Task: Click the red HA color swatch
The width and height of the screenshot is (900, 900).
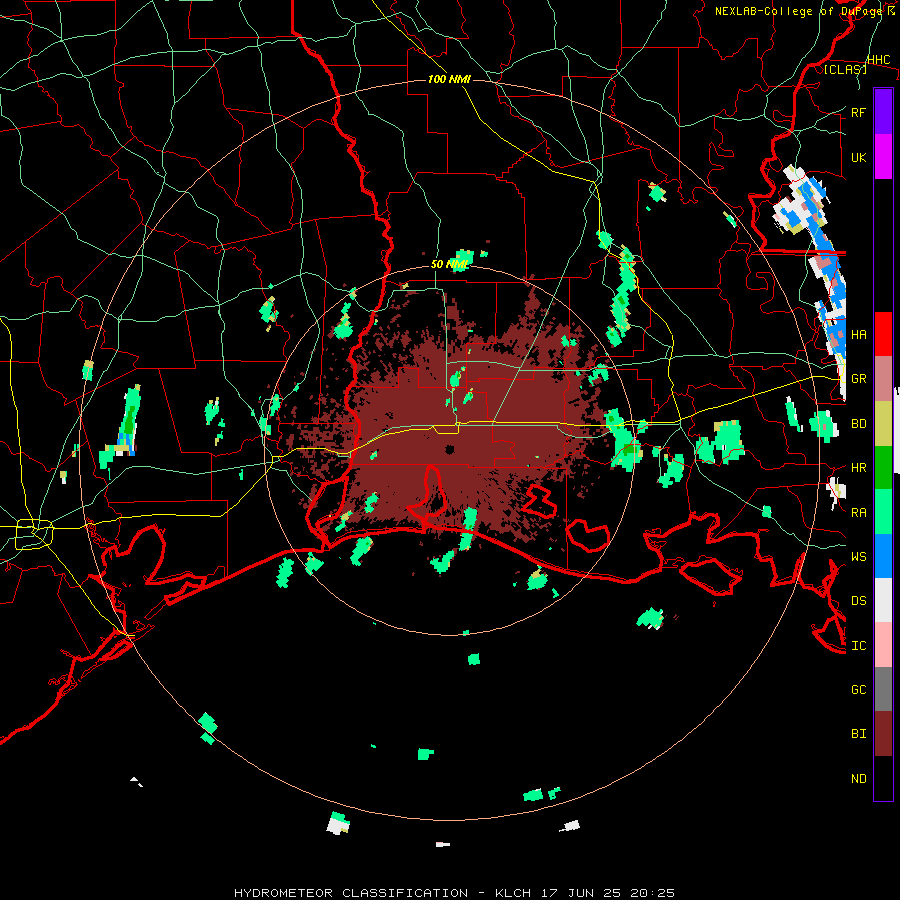Action: coord(883,334)
